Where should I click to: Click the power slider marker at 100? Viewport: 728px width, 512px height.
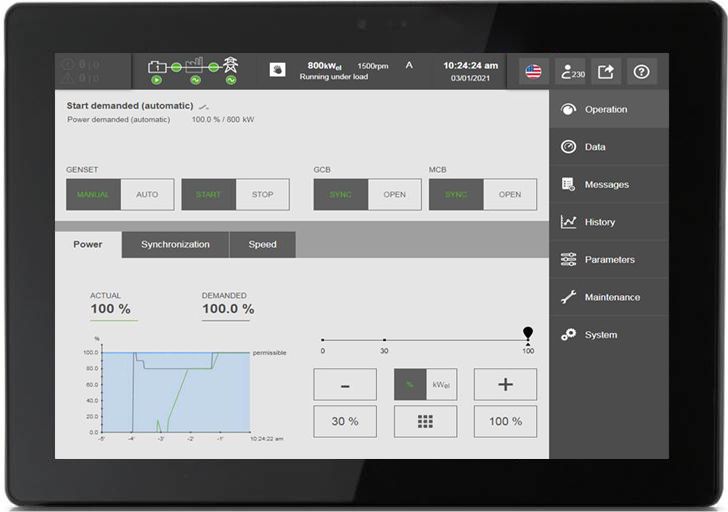click(x=528, y=333)
